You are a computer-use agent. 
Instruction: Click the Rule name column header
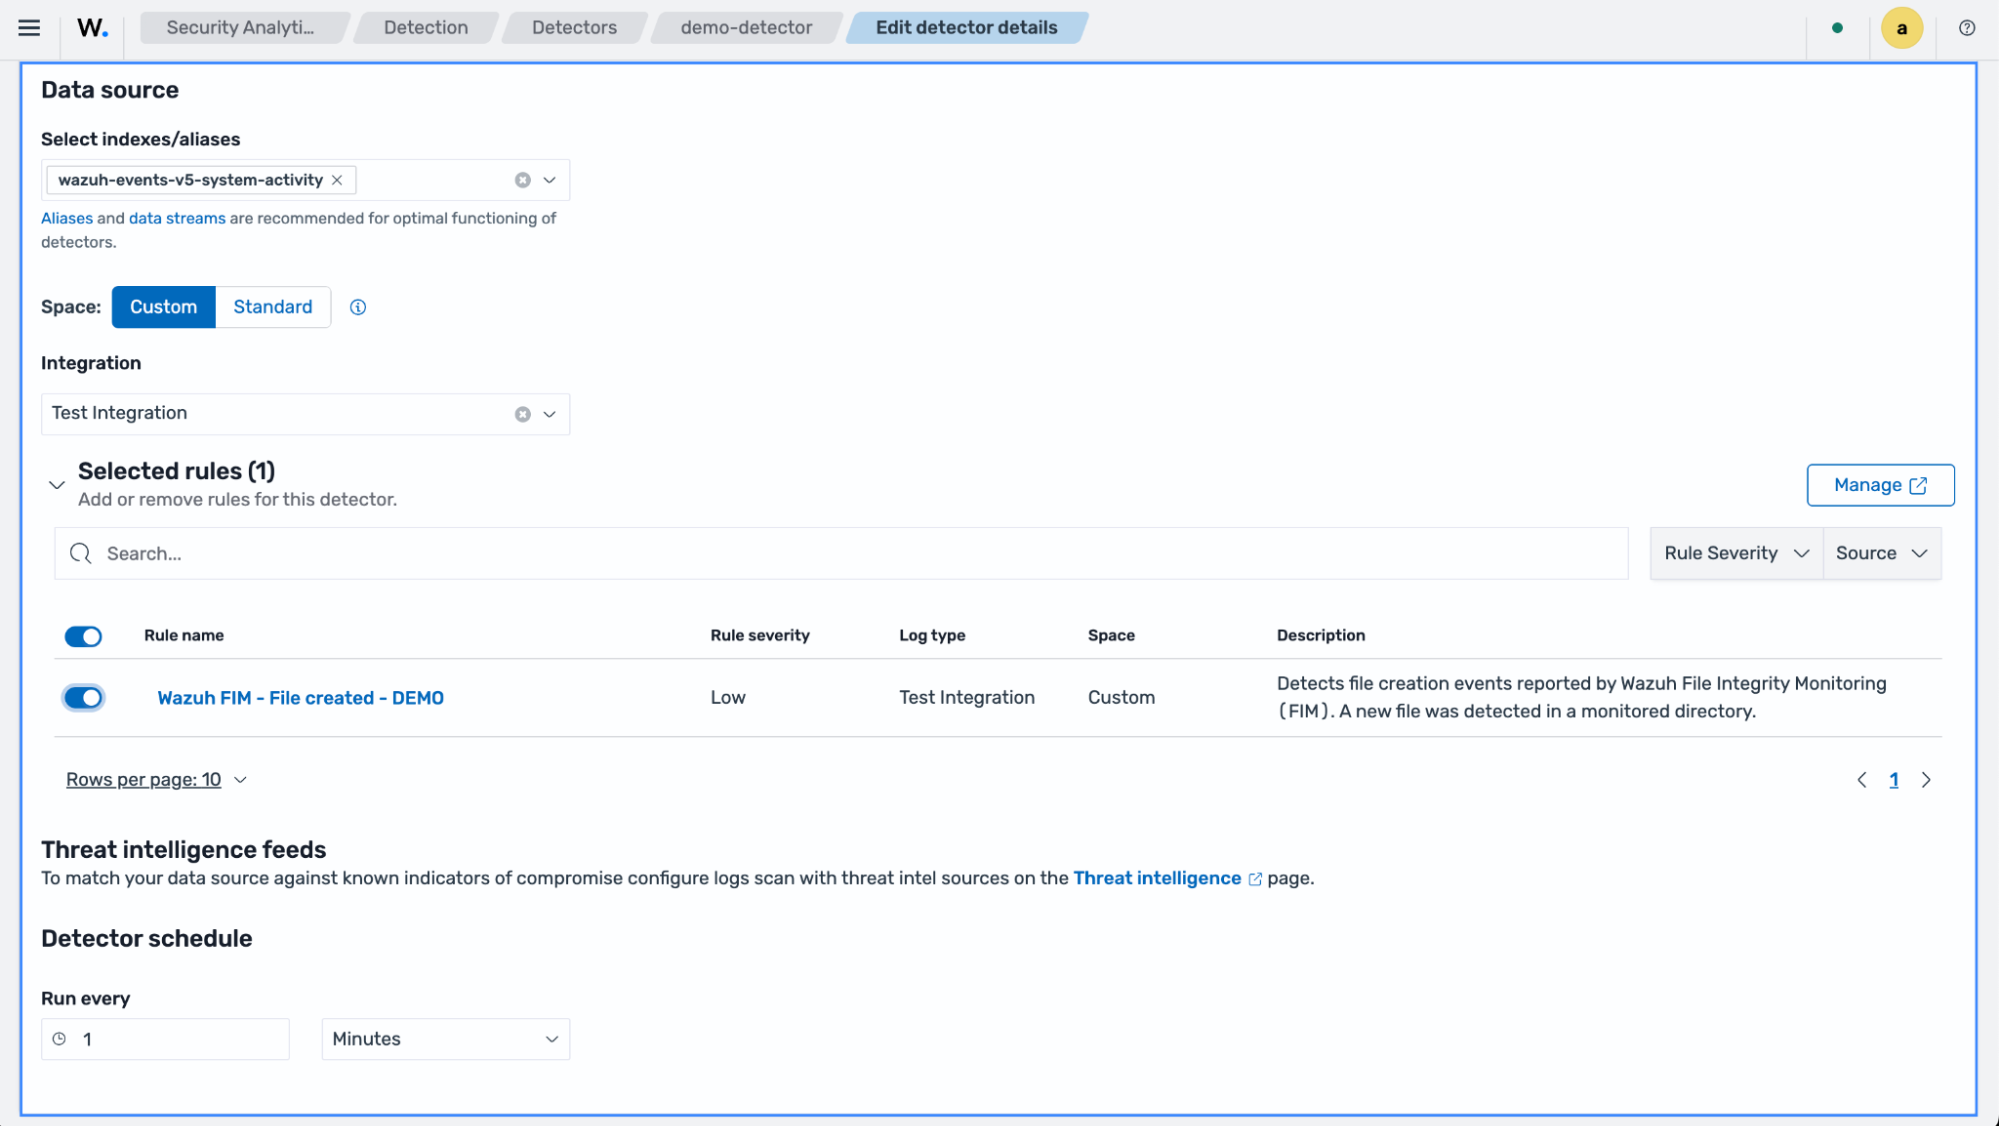pos(184,636)
